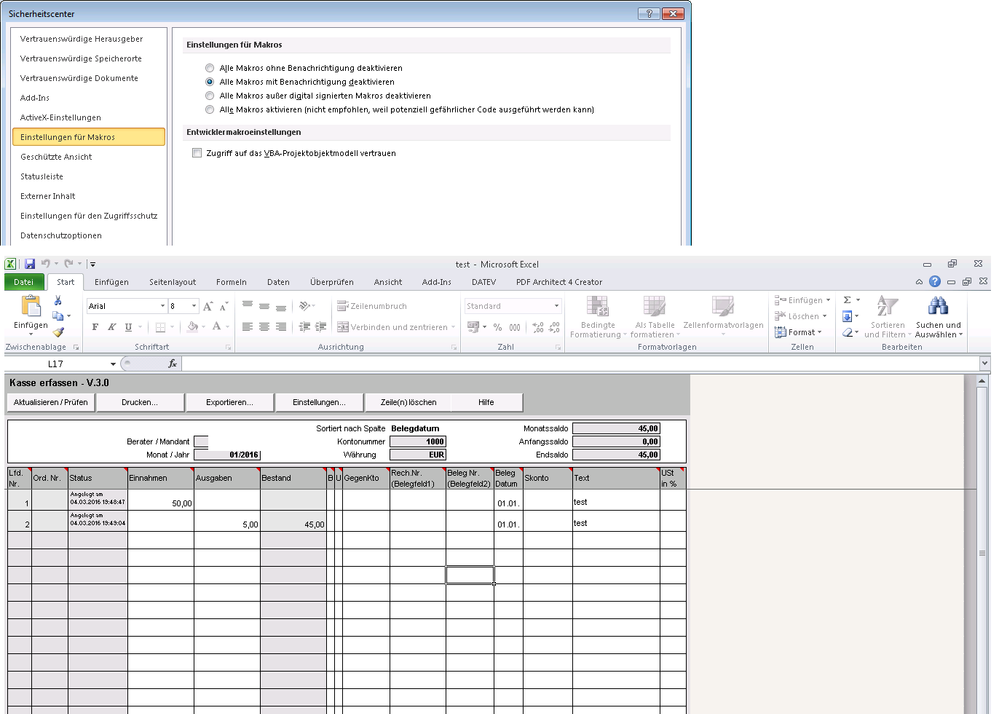
Task: Click the AutoSum sigma icon
Action: coord(847,300)
